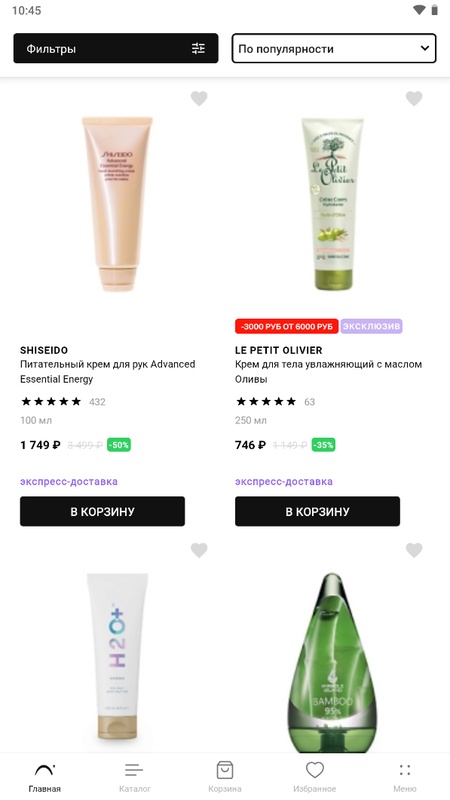Image resolution: width=450 pixels, height=800 pixels.
Task: Add Shiseido cream В корзину
Action: point(103,511)
